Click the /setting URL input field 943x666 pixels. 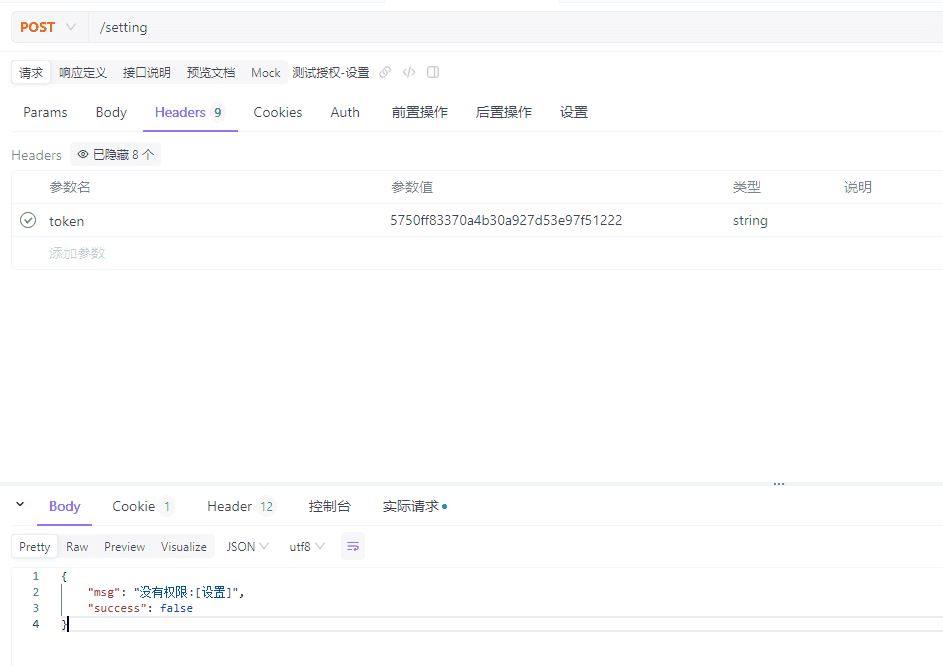pos(515,27)
